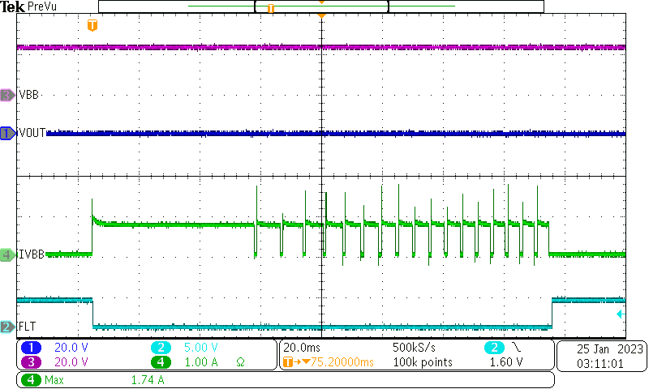
Task: Click the PreVu status label
Action: (x=42, y=7)
